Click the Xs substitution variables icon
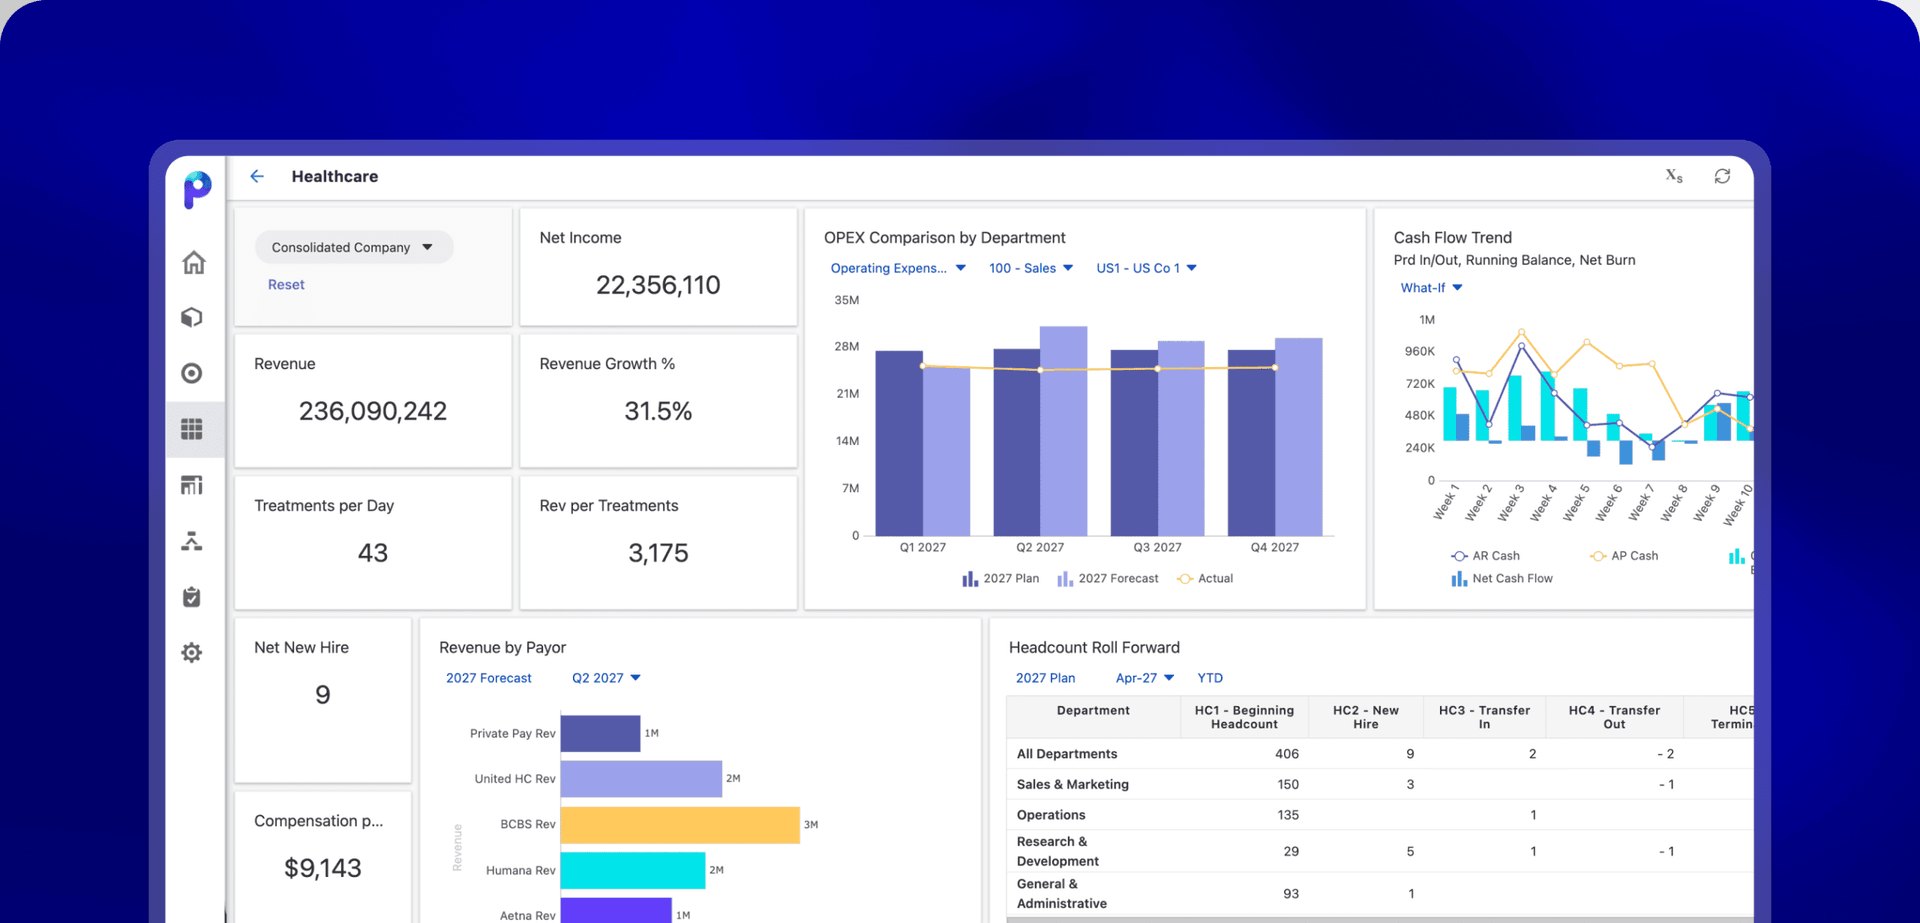 (1674, 176)
